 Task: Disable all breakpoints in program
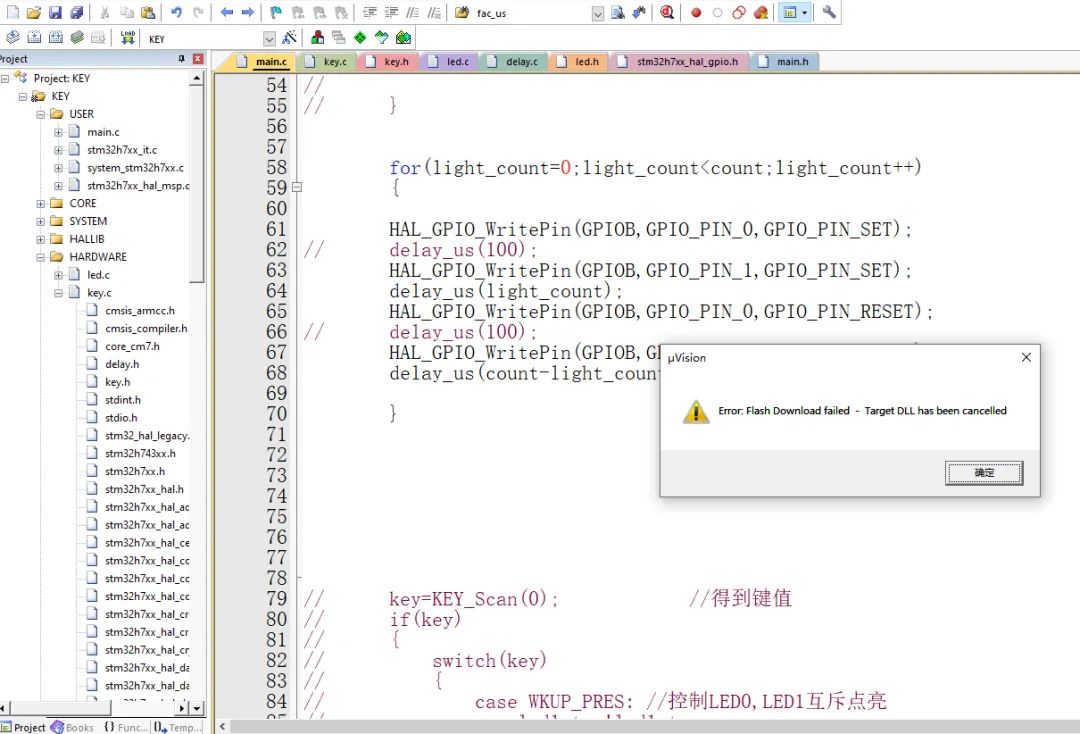pyautogui.click(x=737, y=12)
